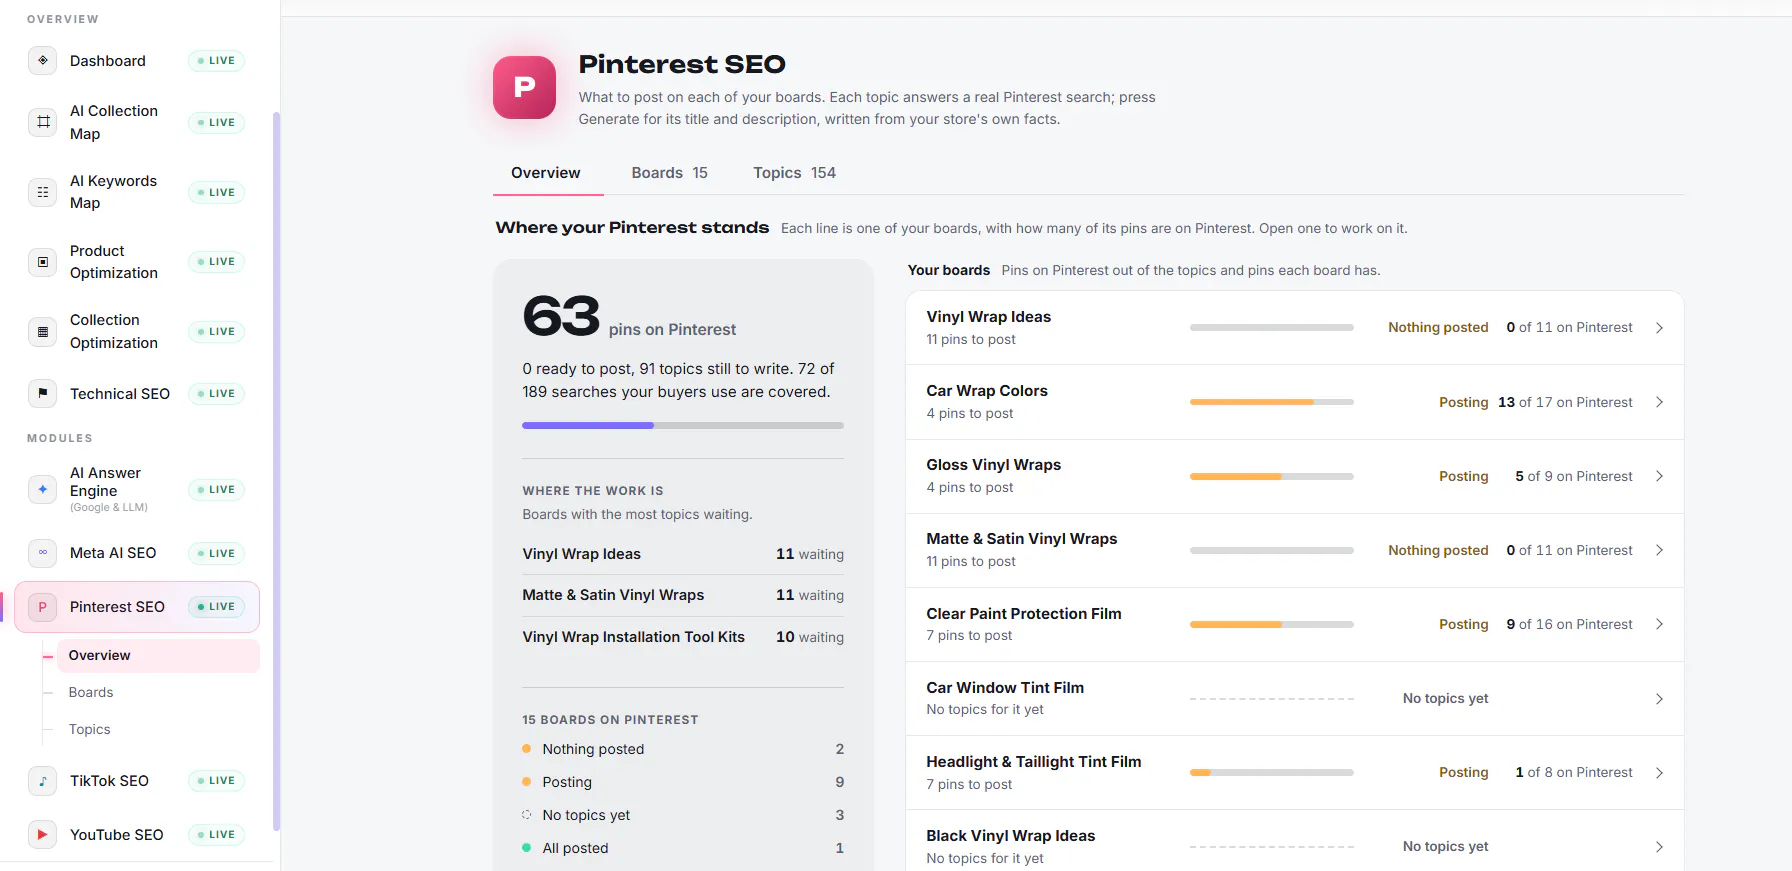Expand the Headlight & Taillight Tint Film chevron

tap(1659, 773)
